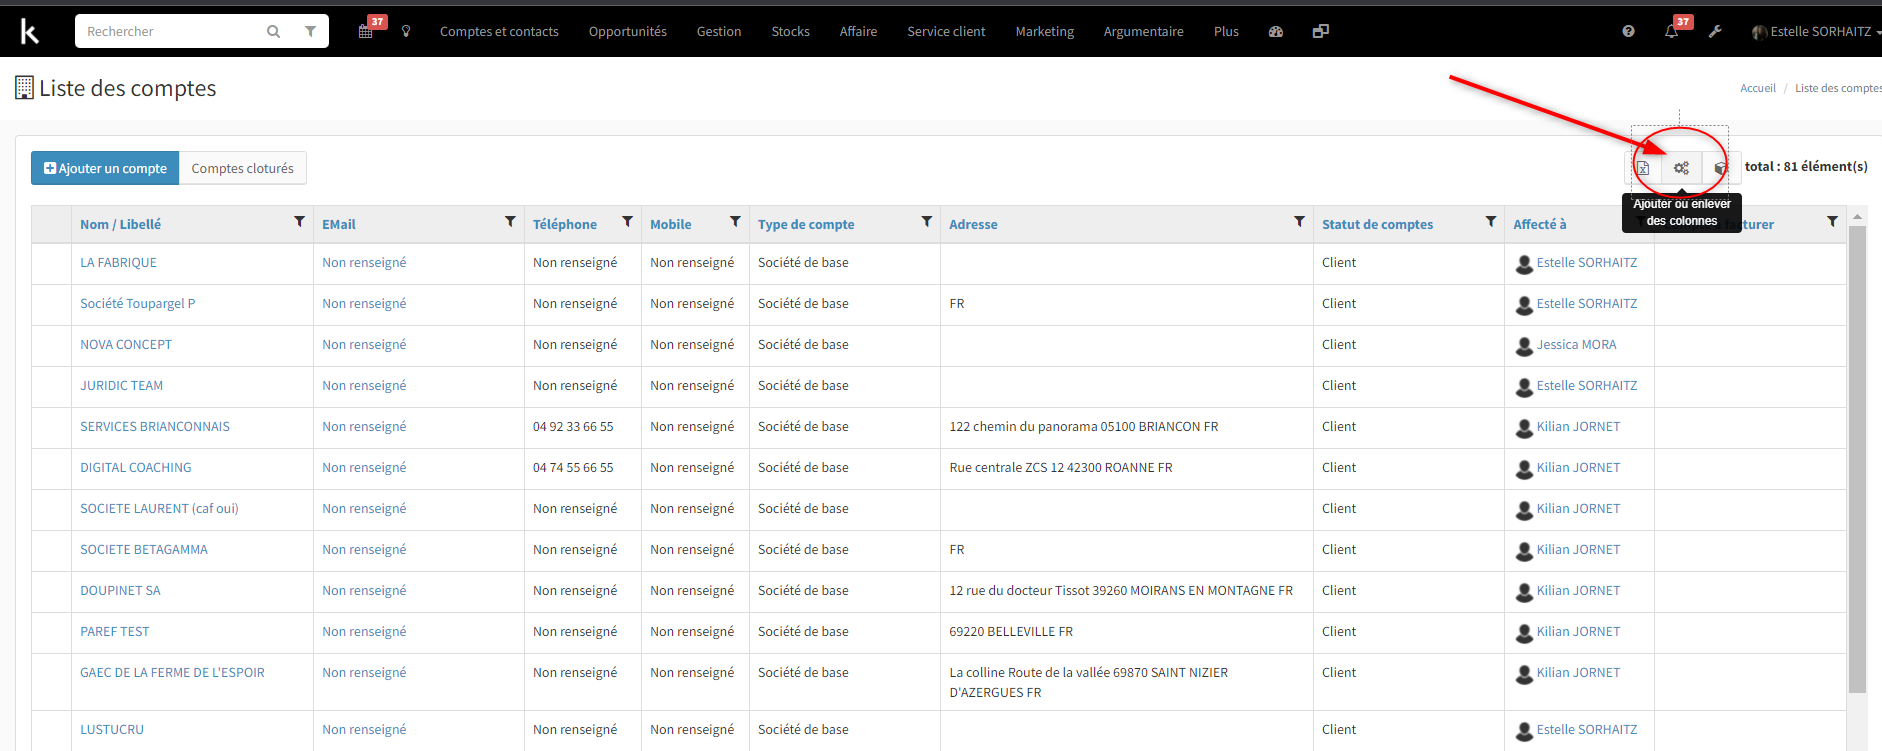Go to Accueil breadcrumb link
Screen dimensions: 1882x751
[1757, 88]
